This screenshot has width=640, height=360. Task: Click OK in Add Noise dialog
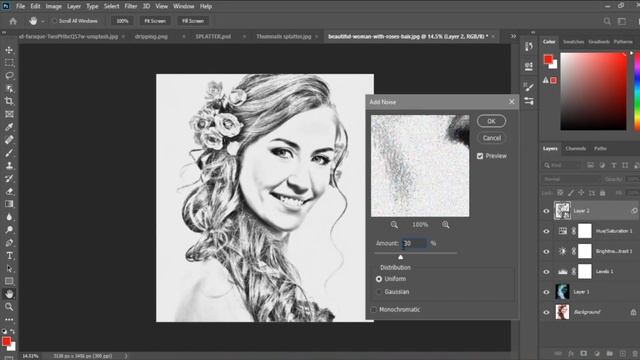[x=491, y=121]
